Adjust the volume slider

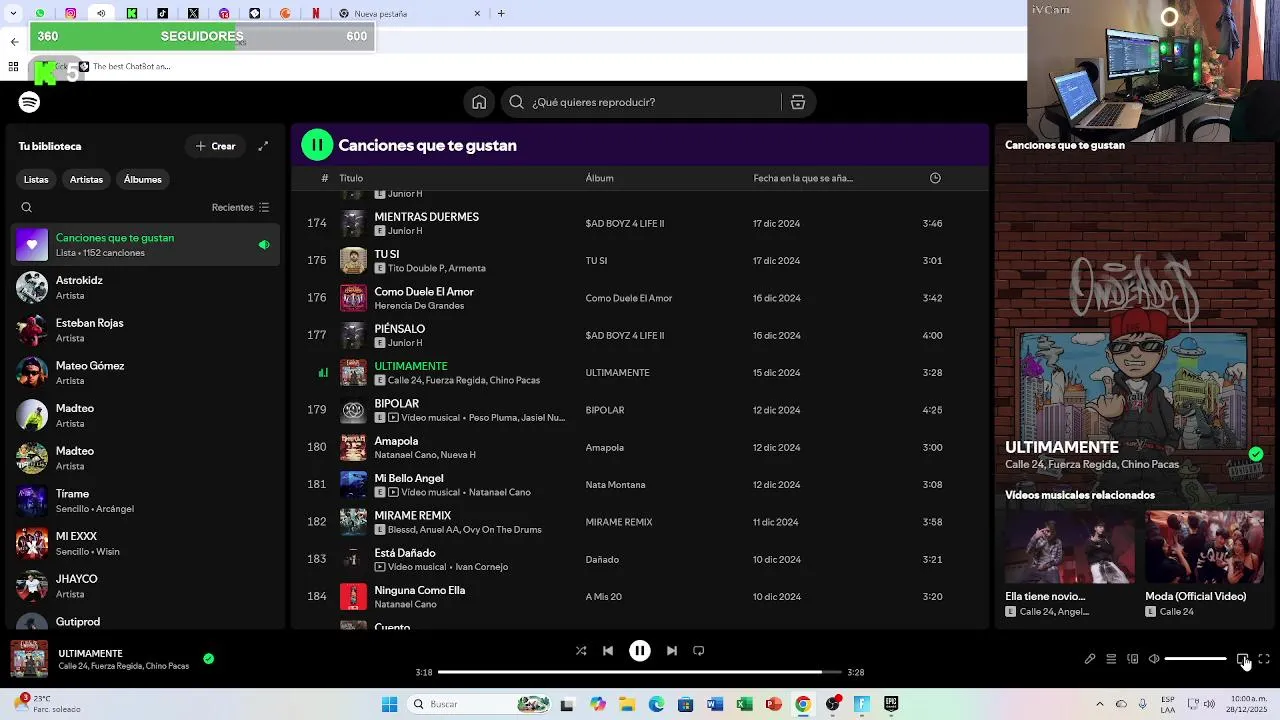point(1196,659)
